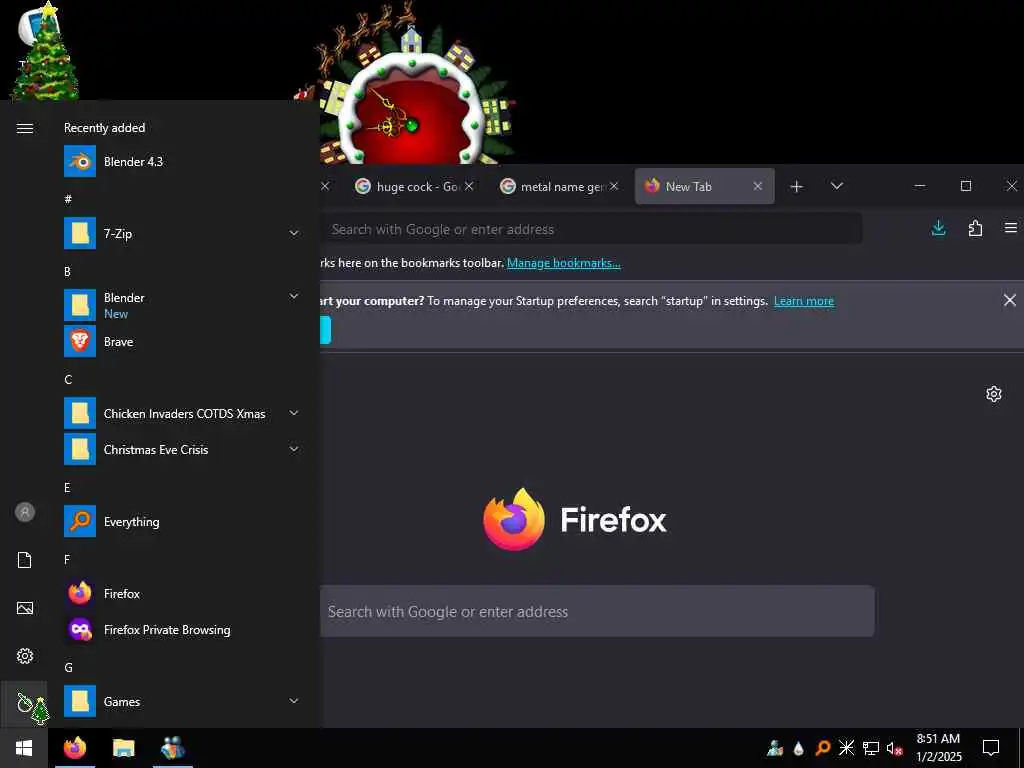Click the Power icon with Christmas tree

(x=25, y=704)
